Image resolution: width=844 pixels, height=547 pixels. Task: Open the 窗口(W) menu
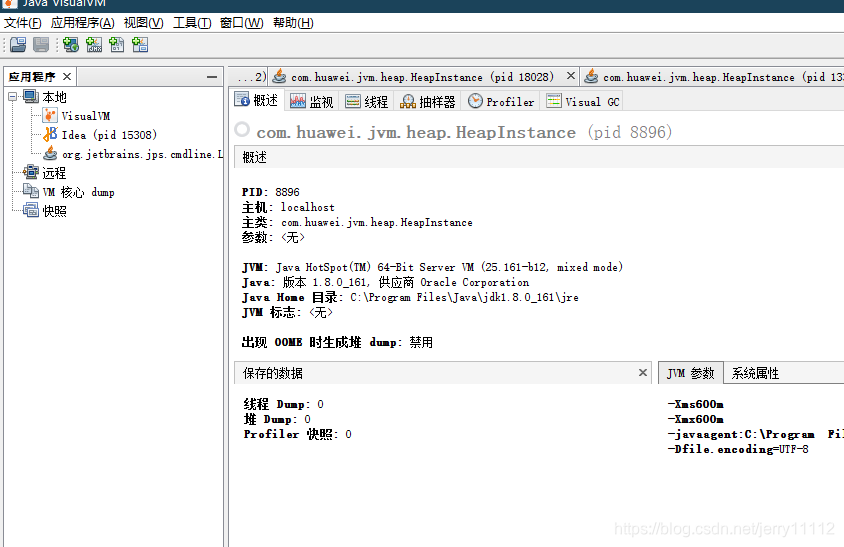click(x=242, y=23)
